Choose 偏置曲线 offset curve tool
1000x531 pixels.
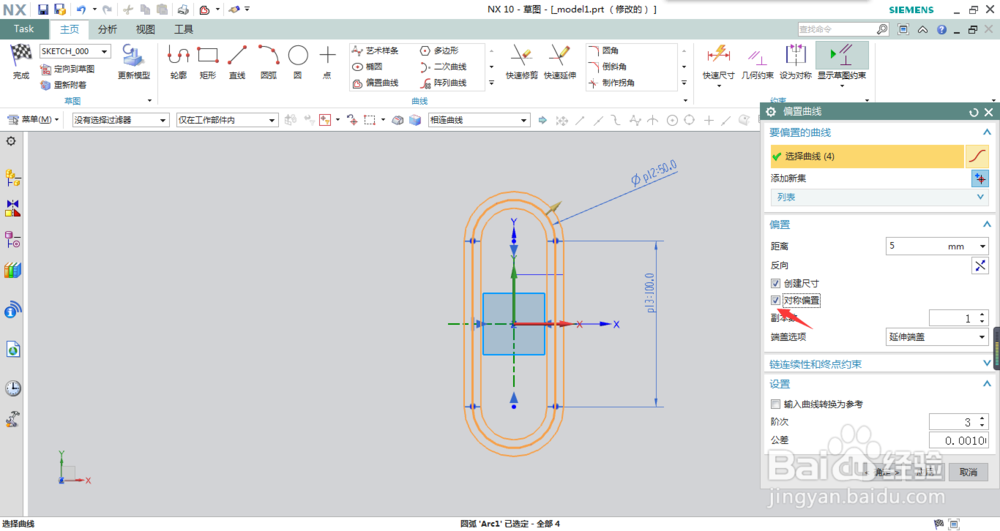[376, 83]
